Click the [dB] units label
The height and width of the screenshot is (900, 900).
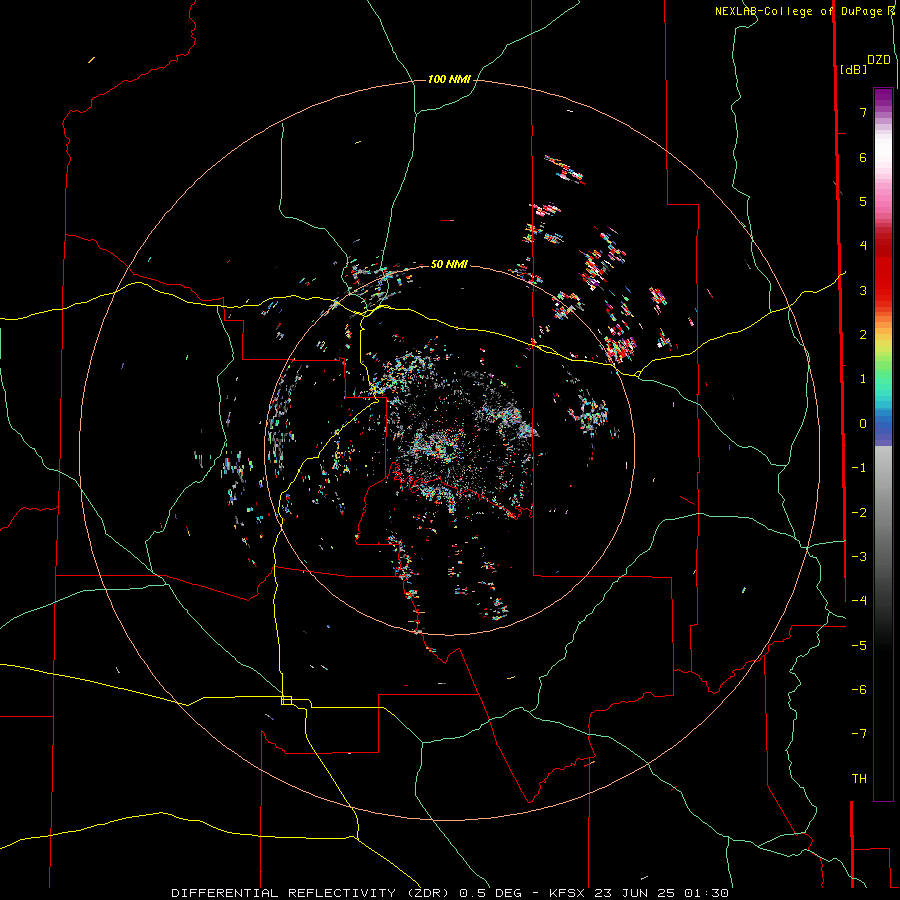[853, 69]
